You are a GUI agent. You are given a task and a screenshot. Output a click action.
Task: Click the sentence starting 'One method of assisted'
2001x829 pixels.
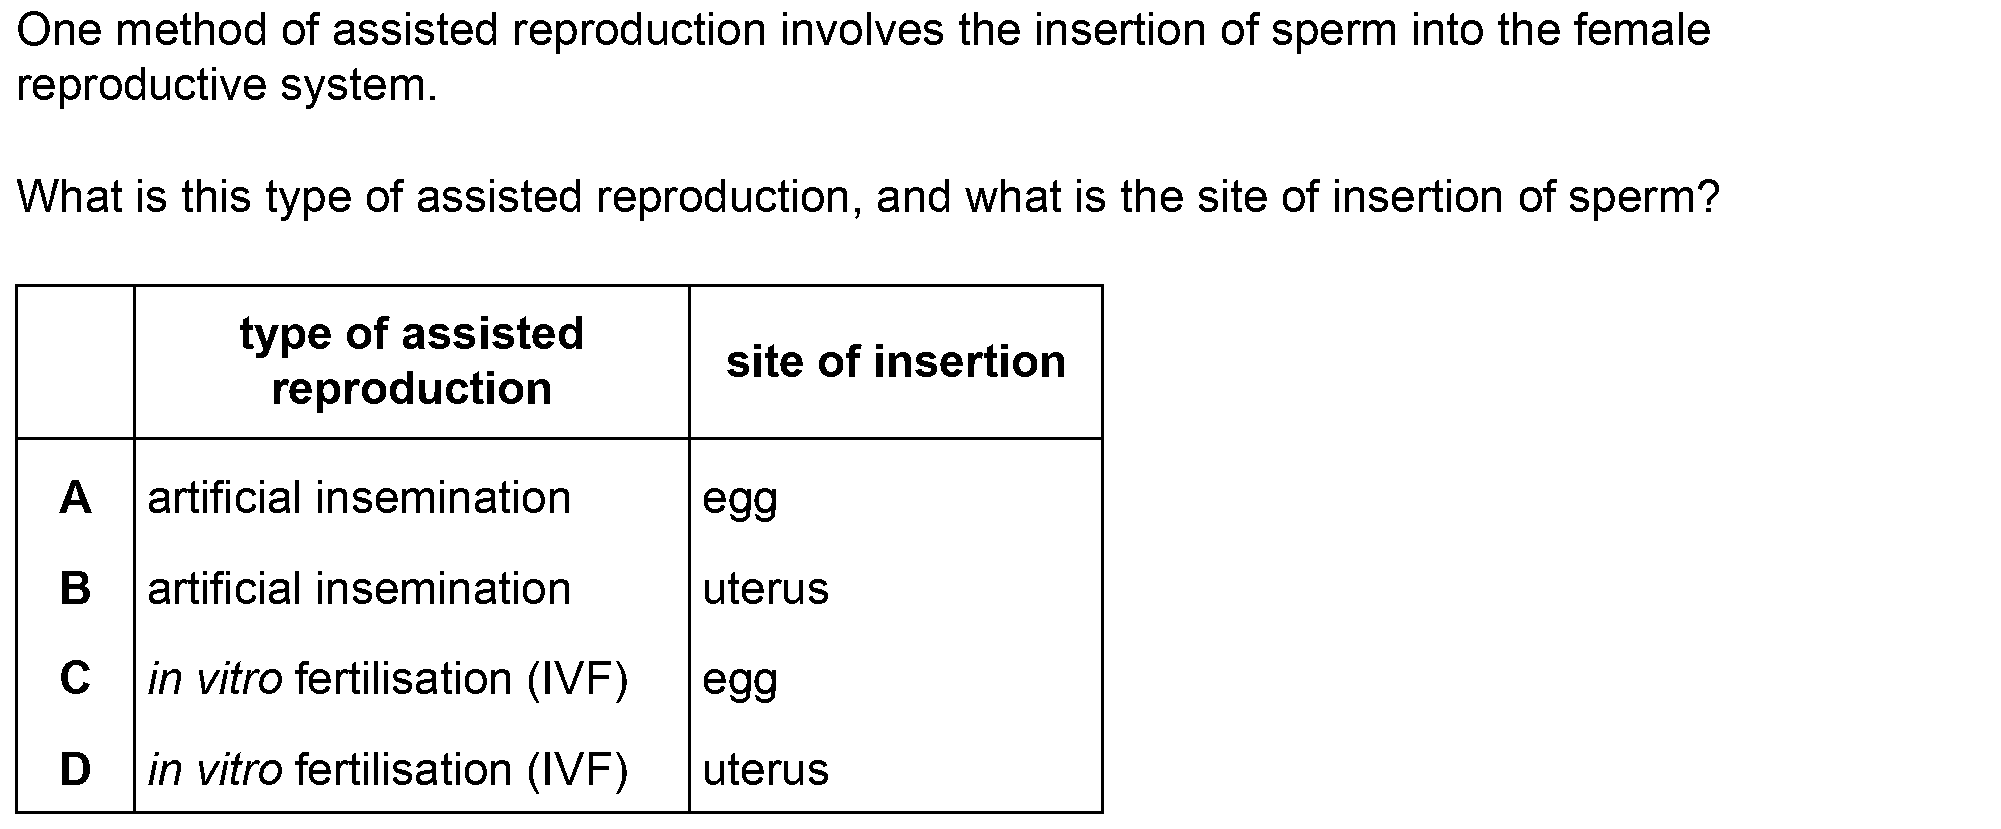(864, 31)
